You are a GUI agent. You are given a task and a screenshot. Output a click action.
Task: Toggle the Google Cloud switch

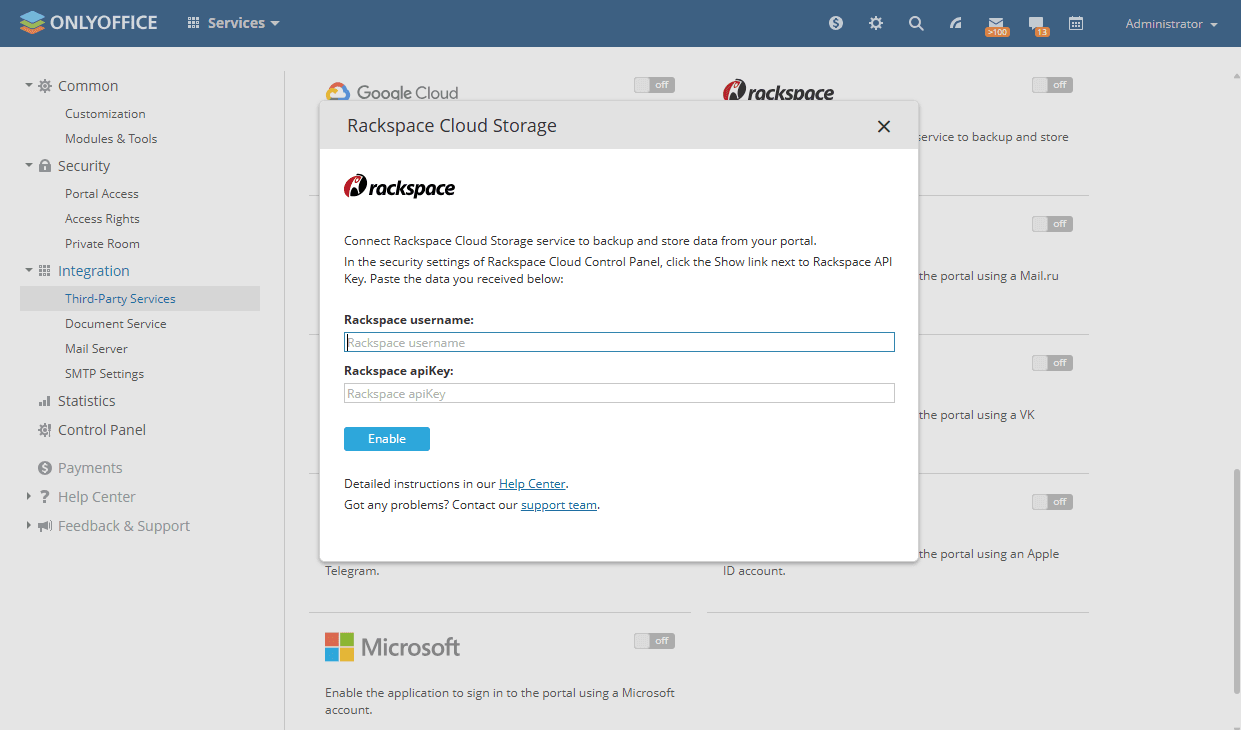point(654,85)
